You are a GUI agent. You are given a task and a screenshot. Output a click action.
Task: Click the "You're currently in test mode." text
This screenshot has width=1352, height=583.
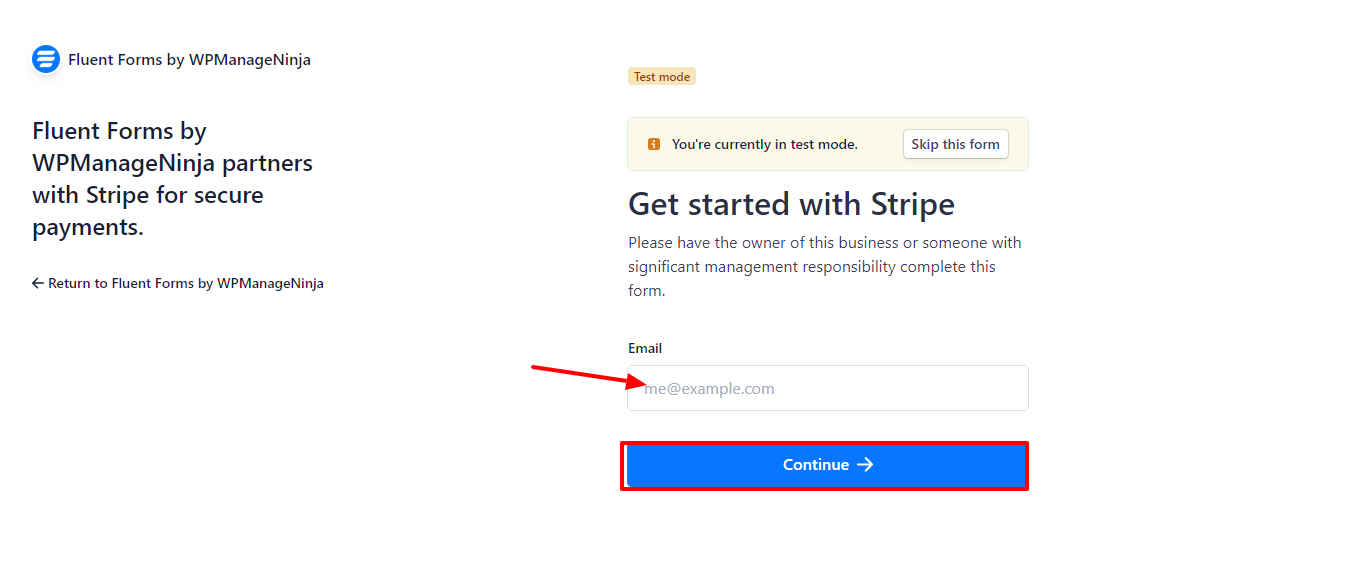tap(765, 144)
